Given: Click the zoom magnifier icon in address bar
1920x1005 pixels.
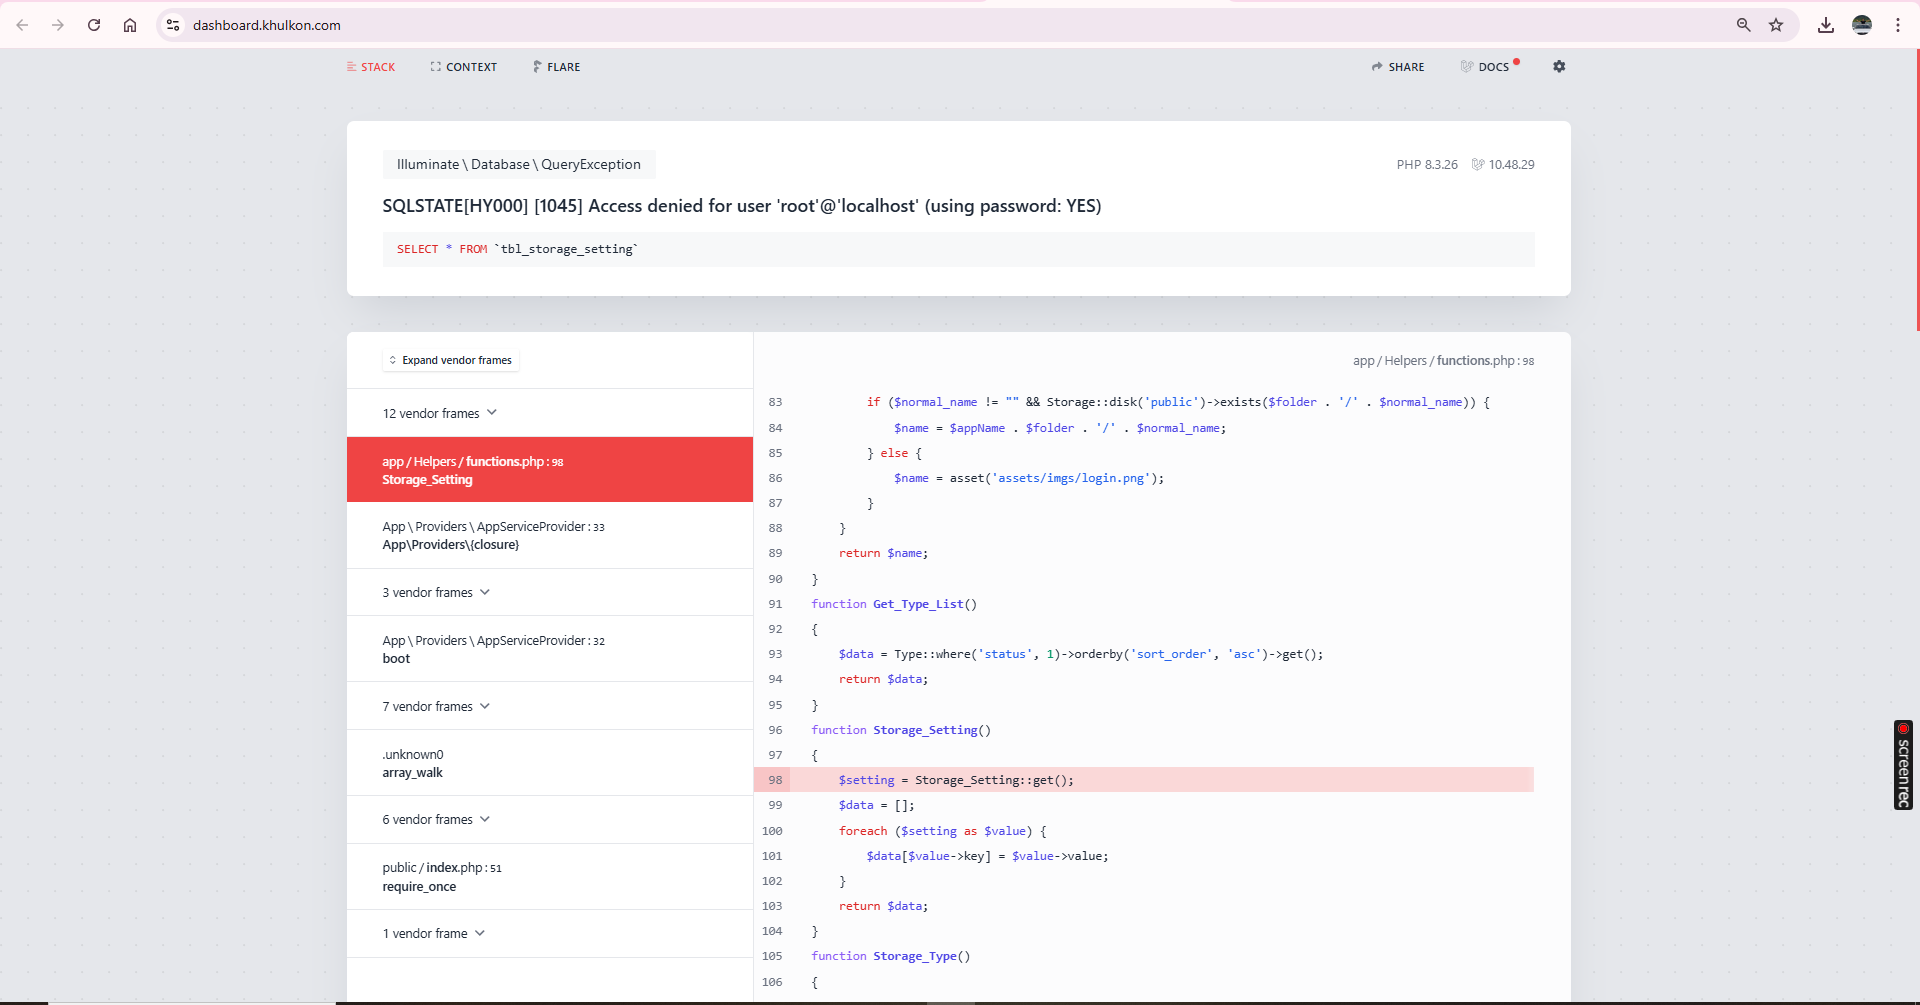Looking at the screenshot, I should 1743,25.
